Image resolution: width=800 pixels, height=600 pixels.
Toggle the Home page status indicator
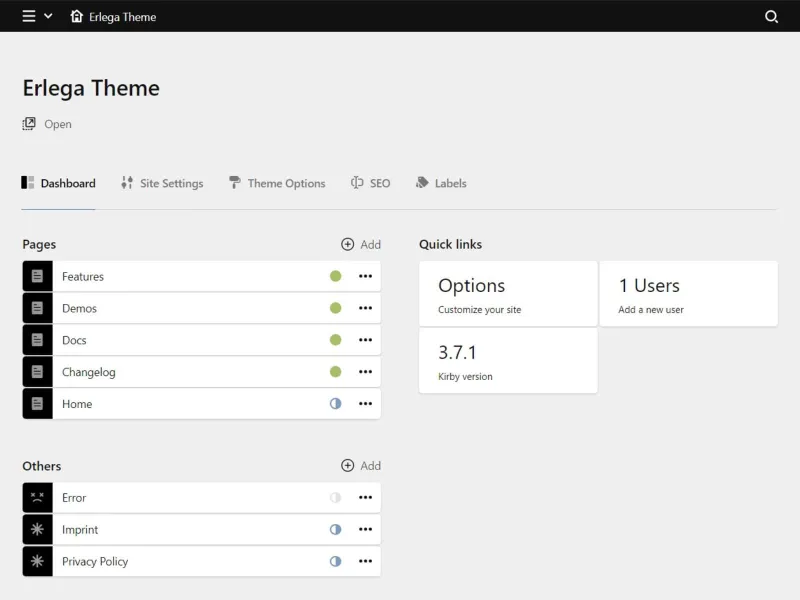pyautogui.click(x=335, y=404)
